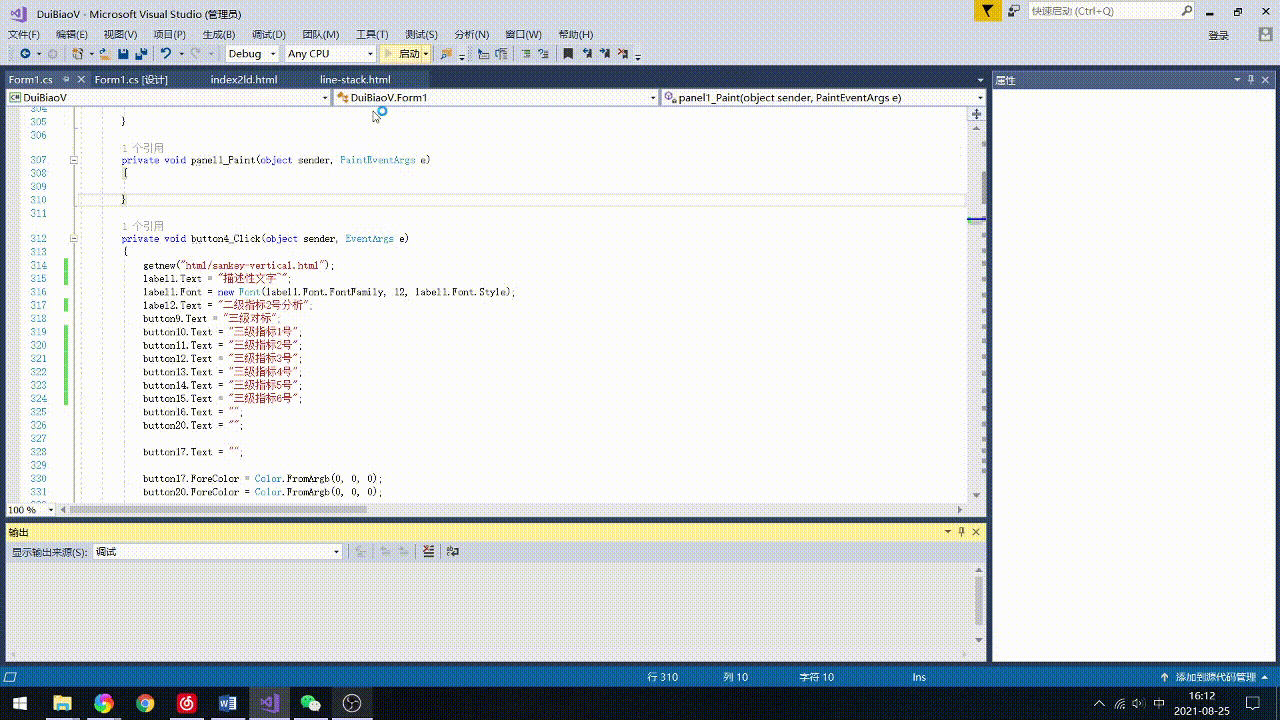Click the Navigate Backward arrow icon
The height and width of the screenshot is (720, 1280).
coord(25,53)
